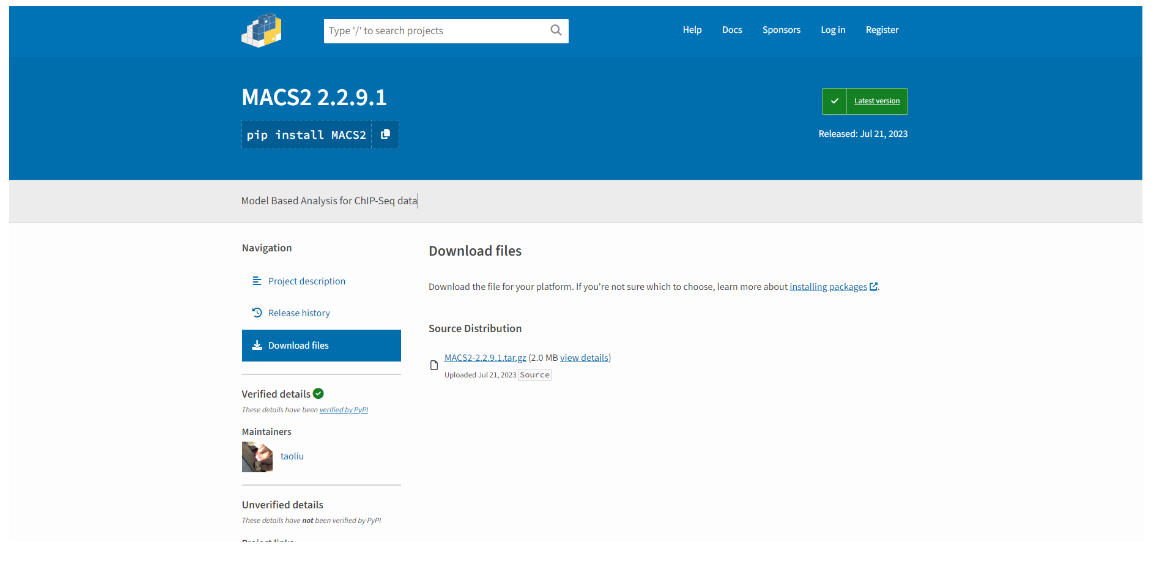Click the Project description list icon
The image size is (1160, 570).
tap(257, 281)
